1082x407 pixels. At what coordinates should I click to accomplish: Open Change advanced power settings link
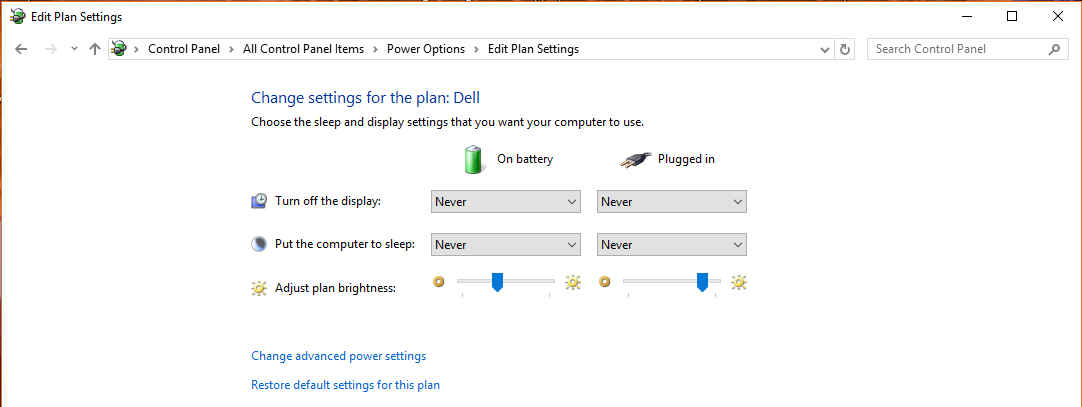click(x=339, y=356)
